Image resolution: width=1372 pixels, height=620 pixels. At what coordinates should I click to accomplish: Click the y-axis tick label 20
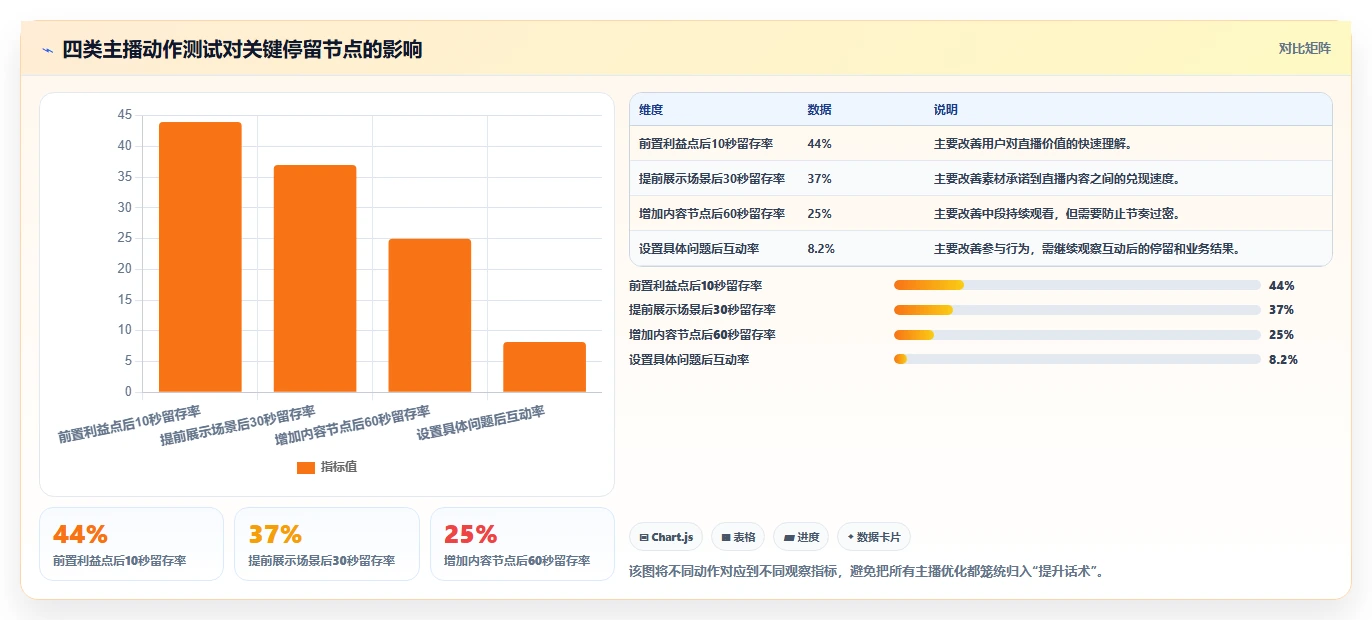(125, 268)
